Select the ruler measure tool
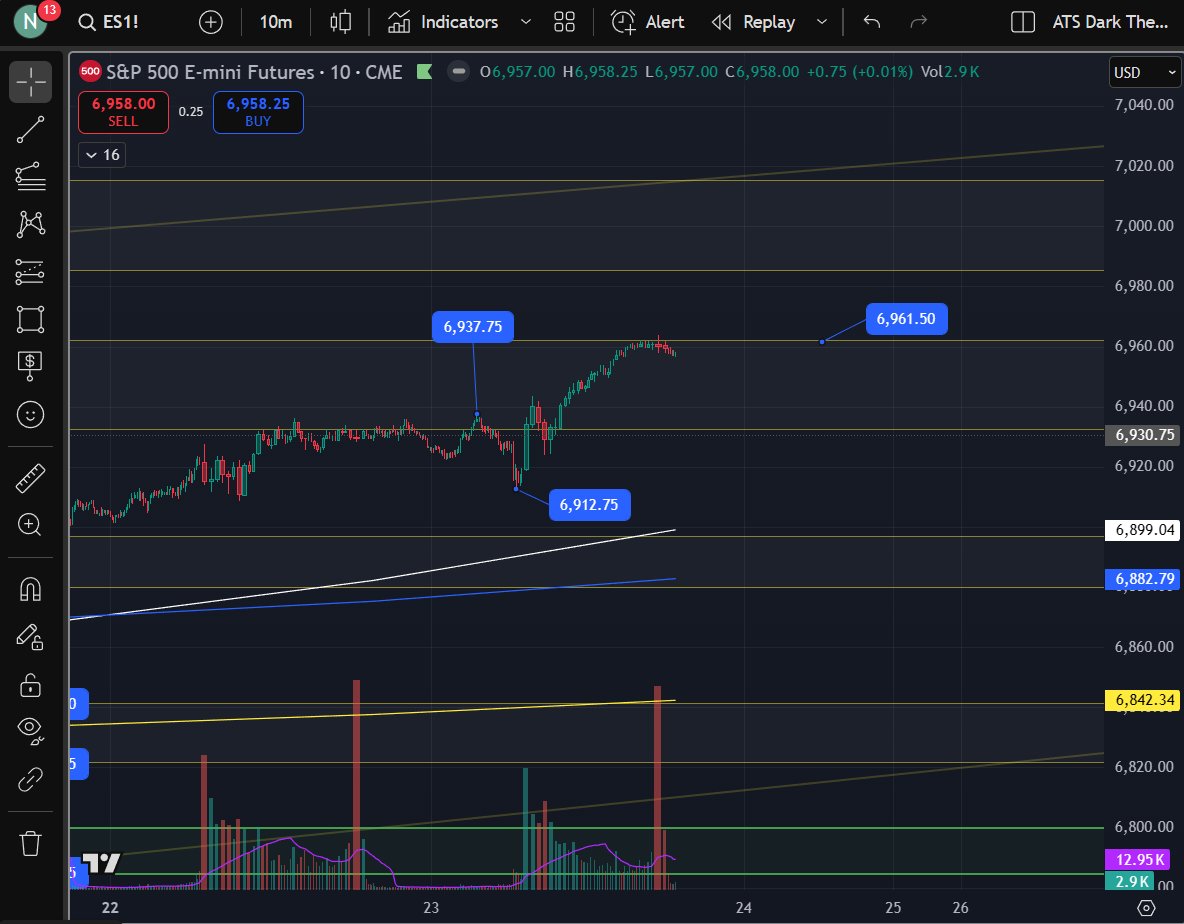The height and width of the screenshot is (924, 1184). 30,479
